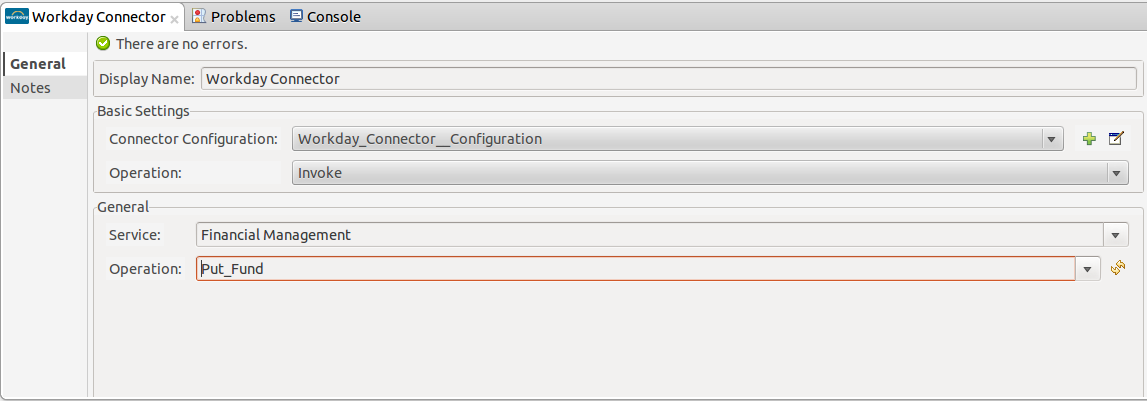Click the Workday logo on the editor tab
Viewport: 1147px width, 401px height.
point(17,17)
